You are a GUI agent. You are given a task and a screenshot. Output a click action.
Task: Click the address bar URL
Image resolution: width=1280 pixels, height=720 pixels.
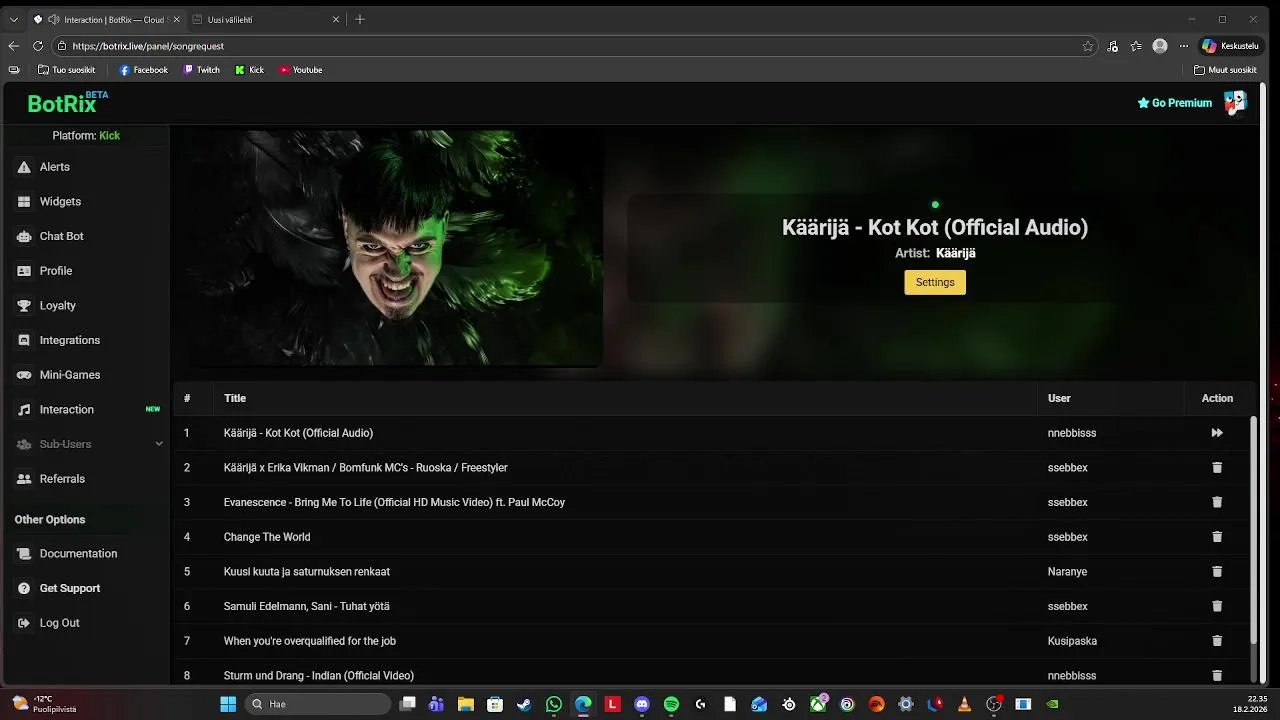coord(148,46)
